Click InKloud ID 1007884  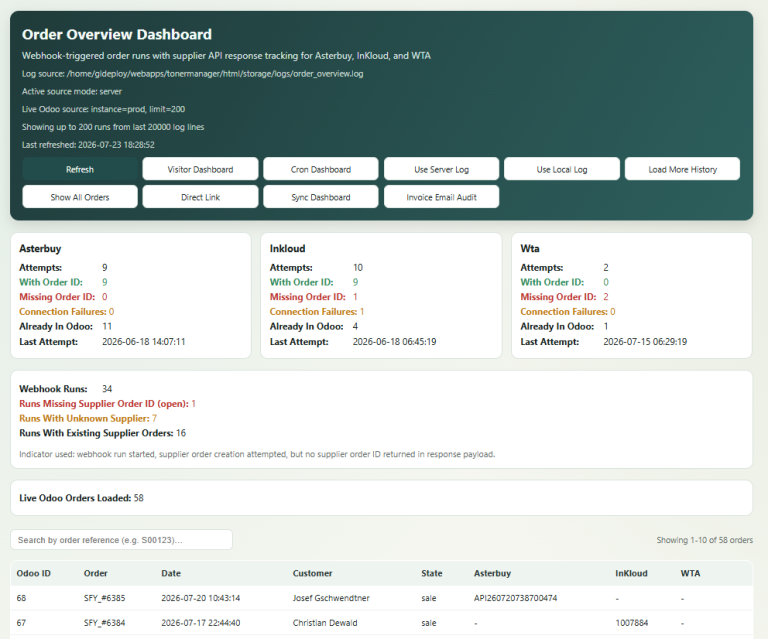pos(632,623)
